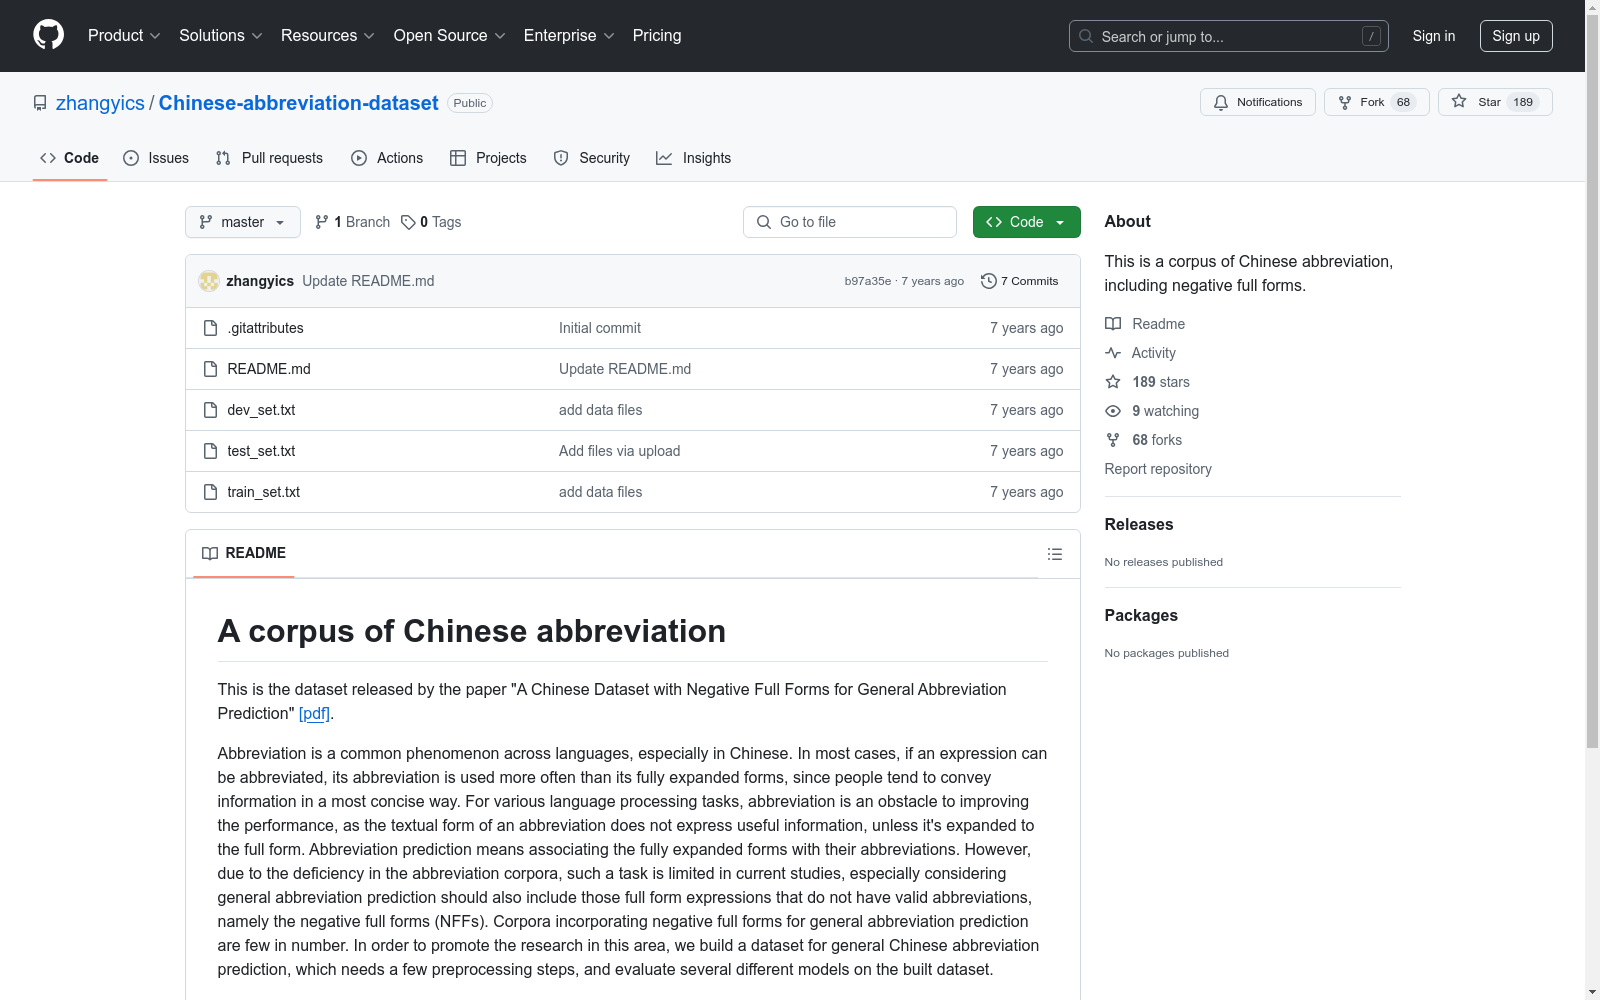
Task: Click the add data files commit for dev_set.txt
Action: (x=600, y=410)
